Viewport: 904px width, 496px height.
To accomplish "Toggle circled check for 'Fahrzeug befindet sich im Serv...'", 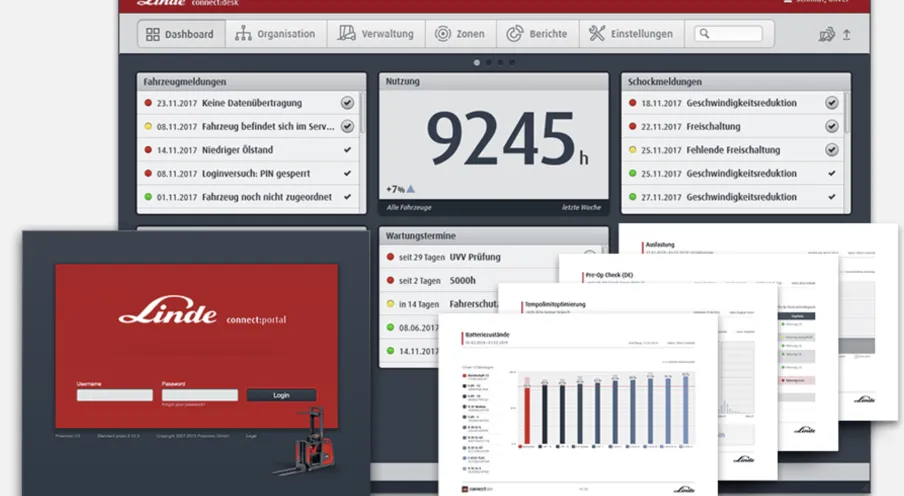I will click(x=347, y=126).
